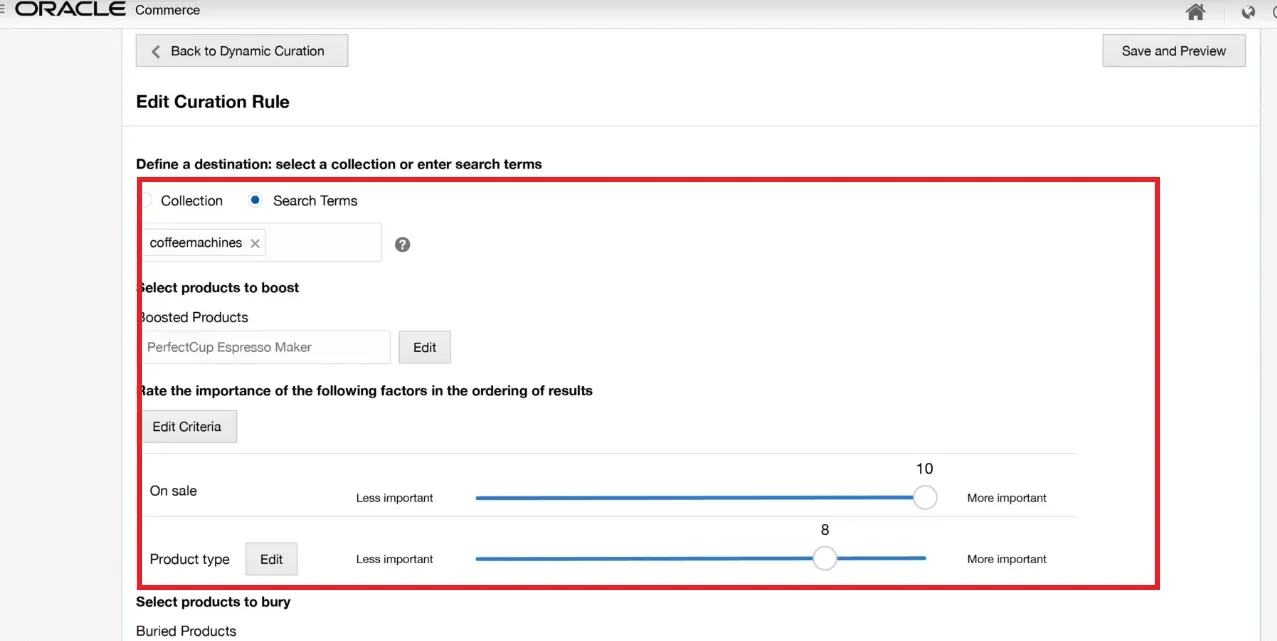This screenshot has height=641, width=1277.
Task: Select the Collection radio button
Action: pos(145,200)
